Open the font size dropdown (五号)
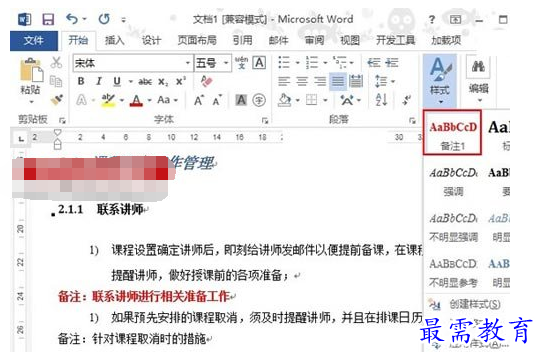Image resolution: width=541 pixels, height=362 pixels. [x=226, y=63]
